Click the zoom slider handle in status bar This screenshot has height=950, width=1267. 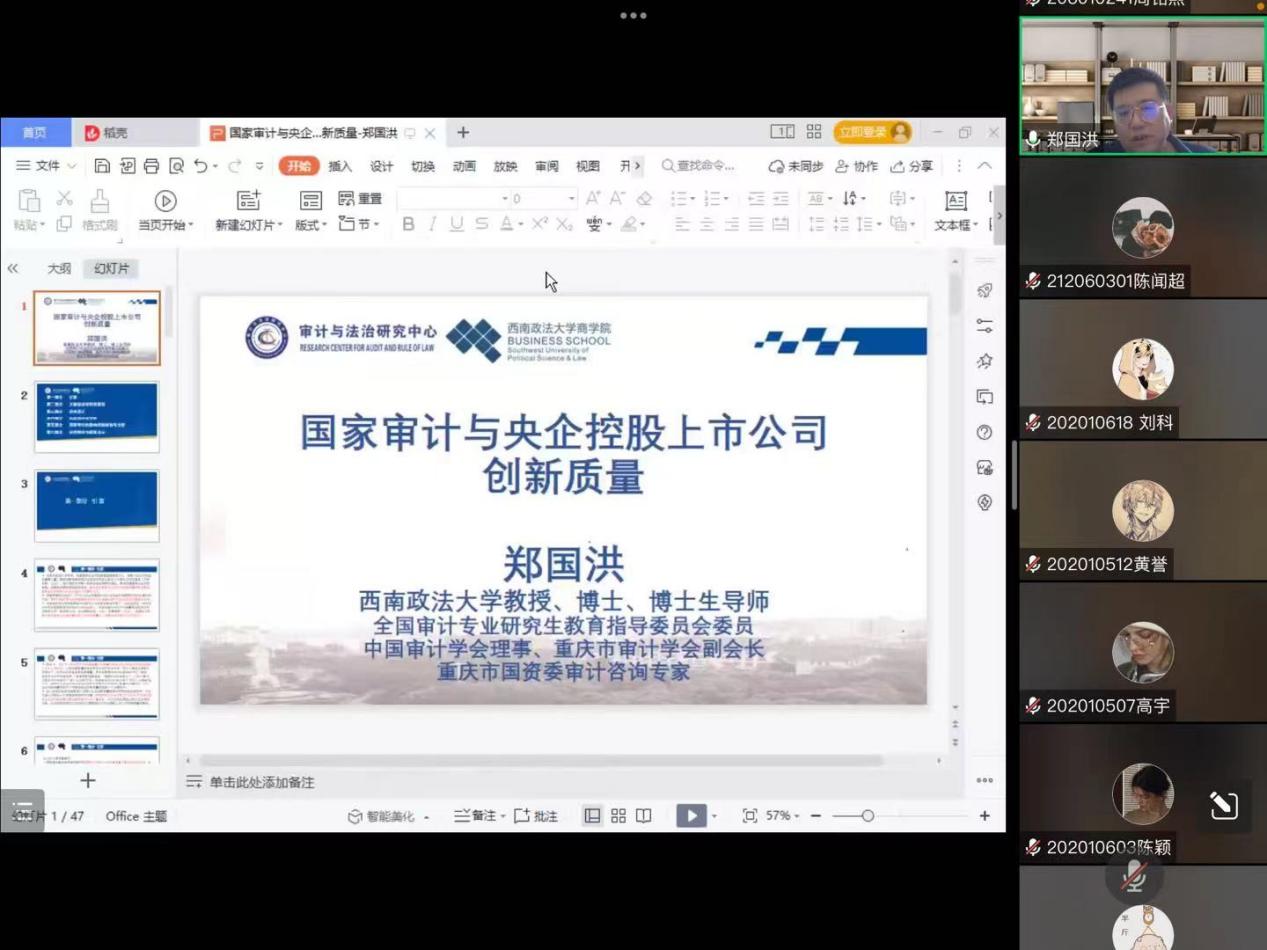[x=867, y=816]
